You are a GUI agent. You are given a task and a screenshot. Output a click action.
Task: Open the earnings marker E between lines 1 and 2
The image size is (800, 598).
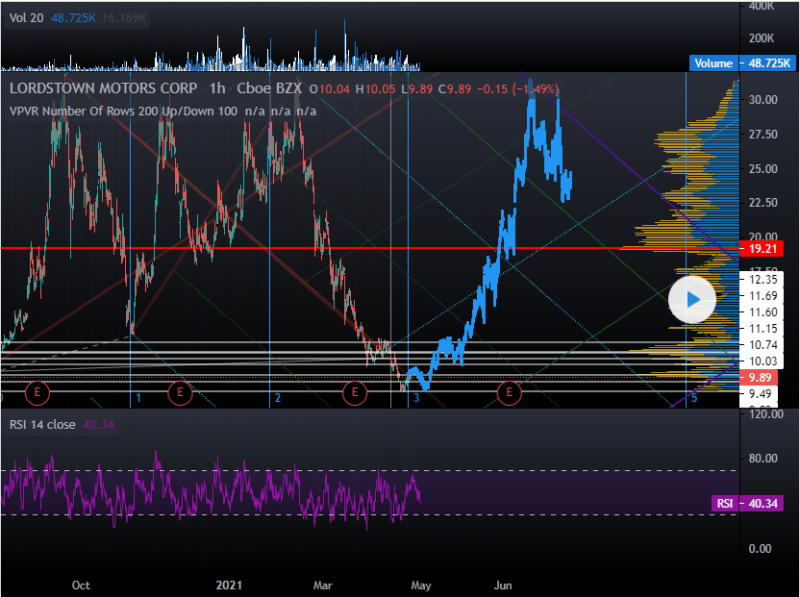180,393
